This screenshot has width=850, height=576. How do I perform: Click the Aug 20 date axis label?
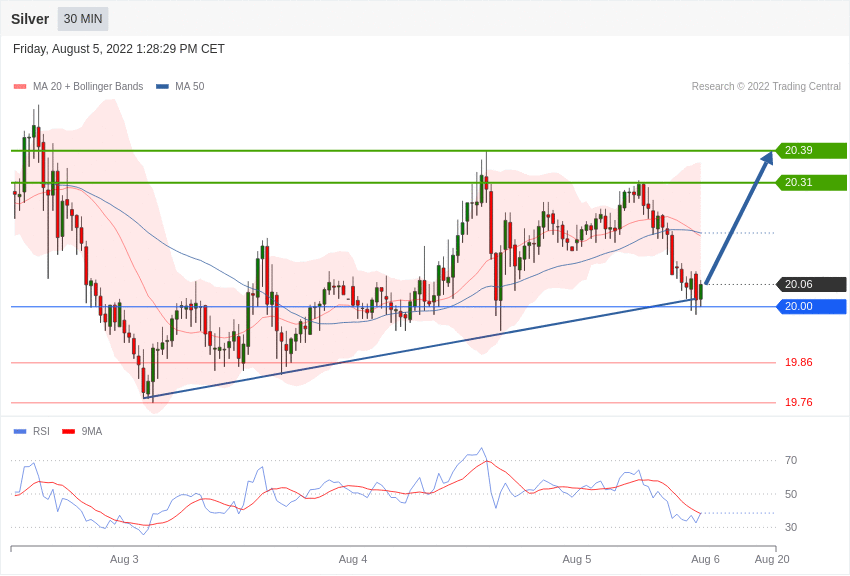coord(772,559)
